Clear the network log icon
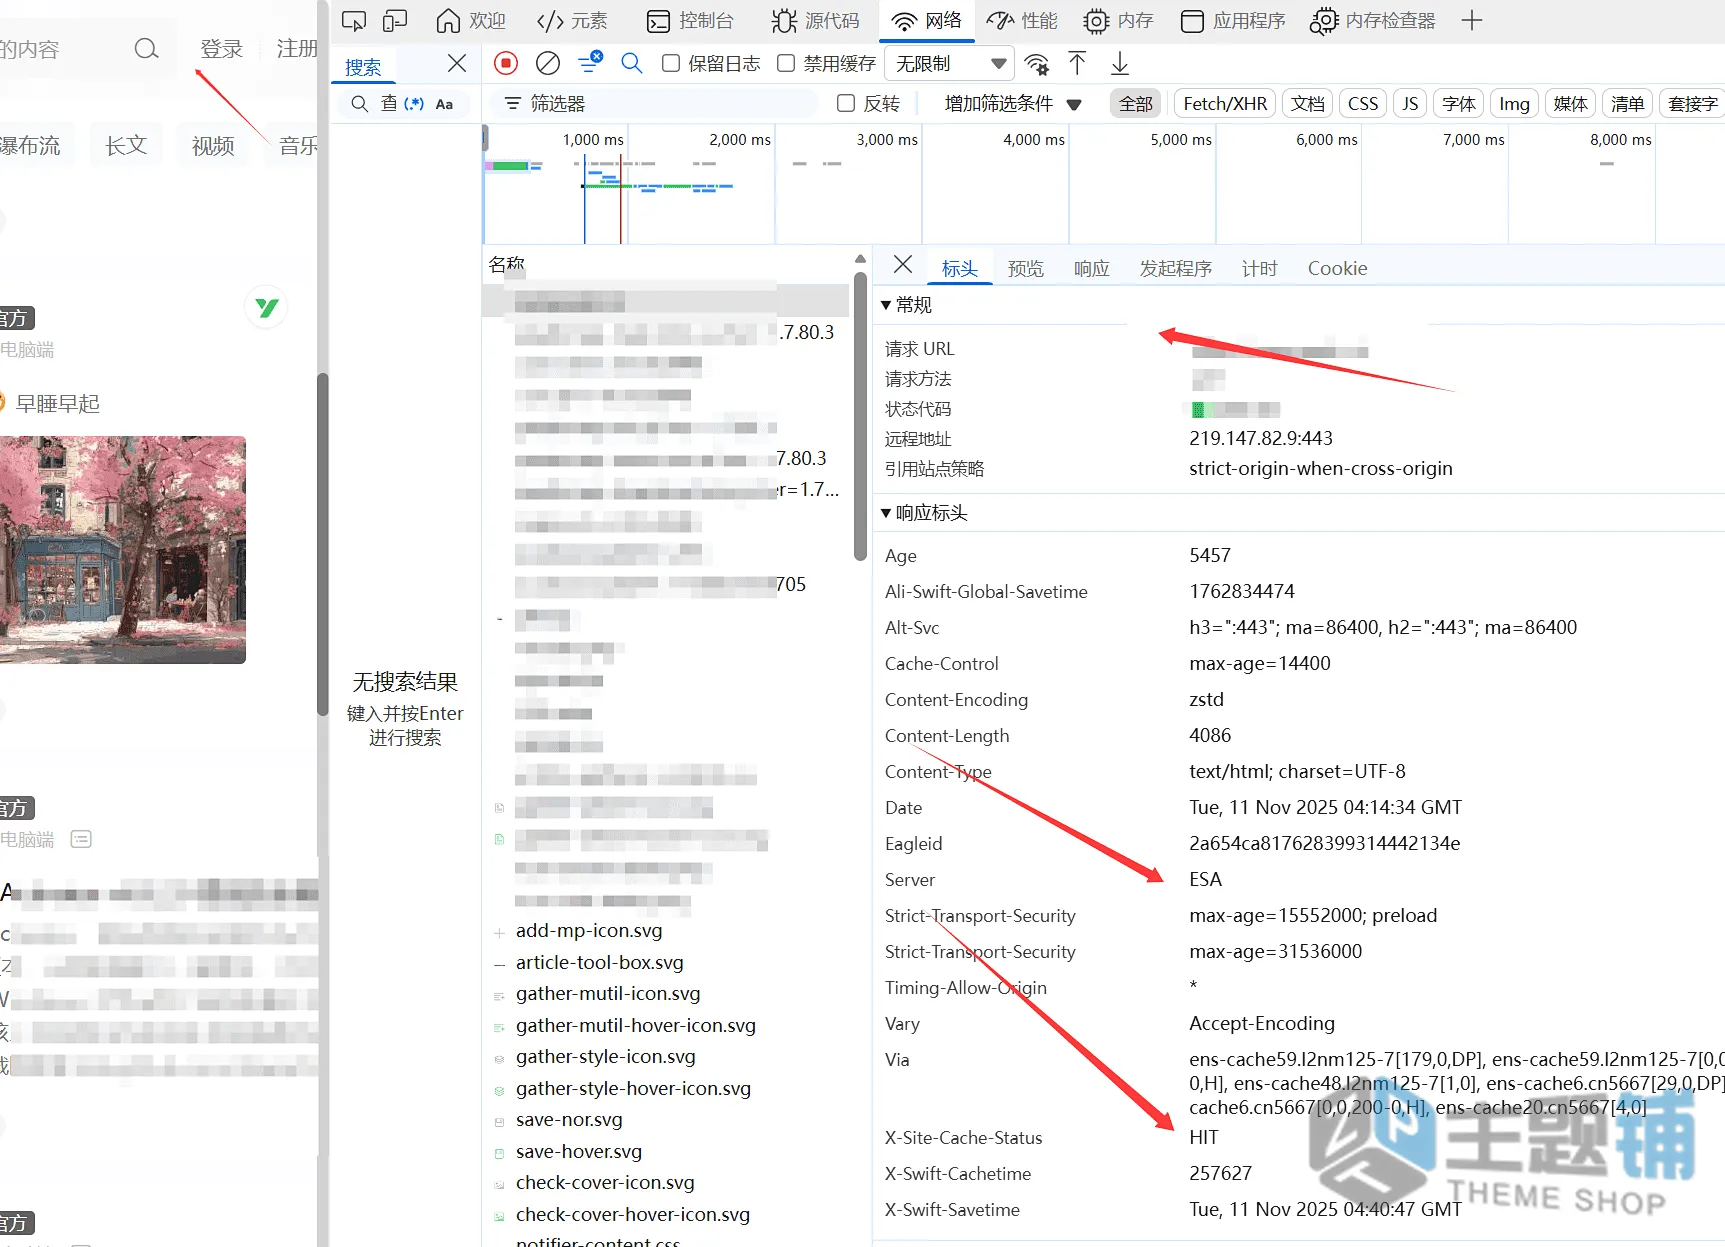1725x1247 pixels. pyautogui.click(x=548, y=64)
